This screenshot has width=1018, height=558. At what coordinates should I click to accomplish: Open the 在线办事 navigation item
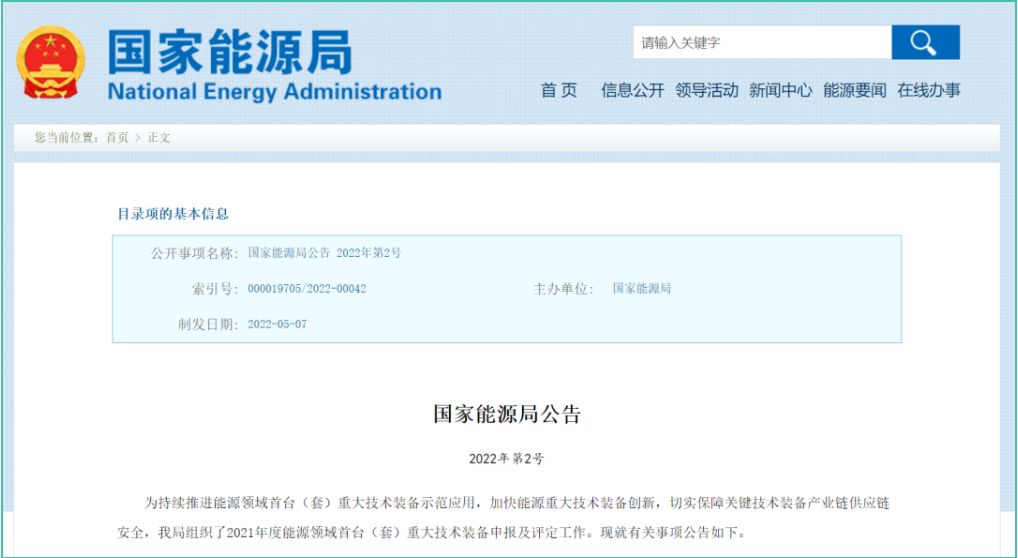(928, 90)
